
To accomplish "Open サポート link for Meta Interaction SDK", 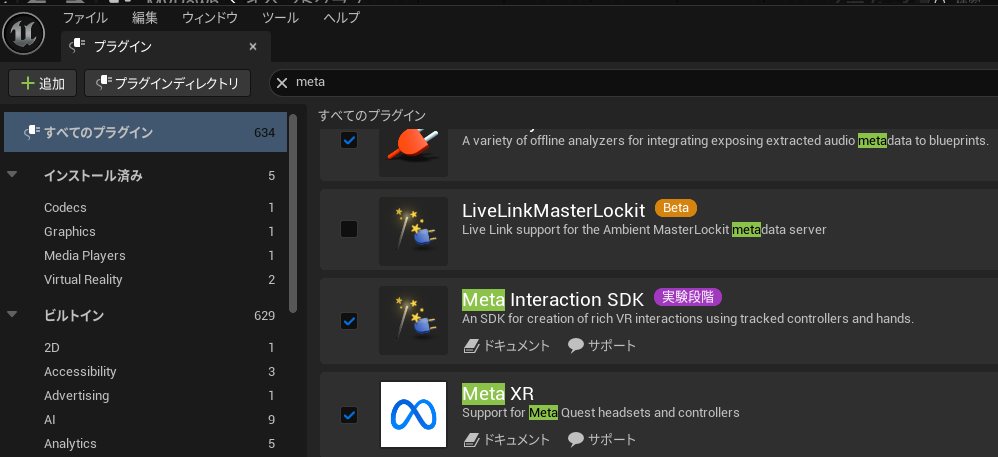I will click(602, 346).
